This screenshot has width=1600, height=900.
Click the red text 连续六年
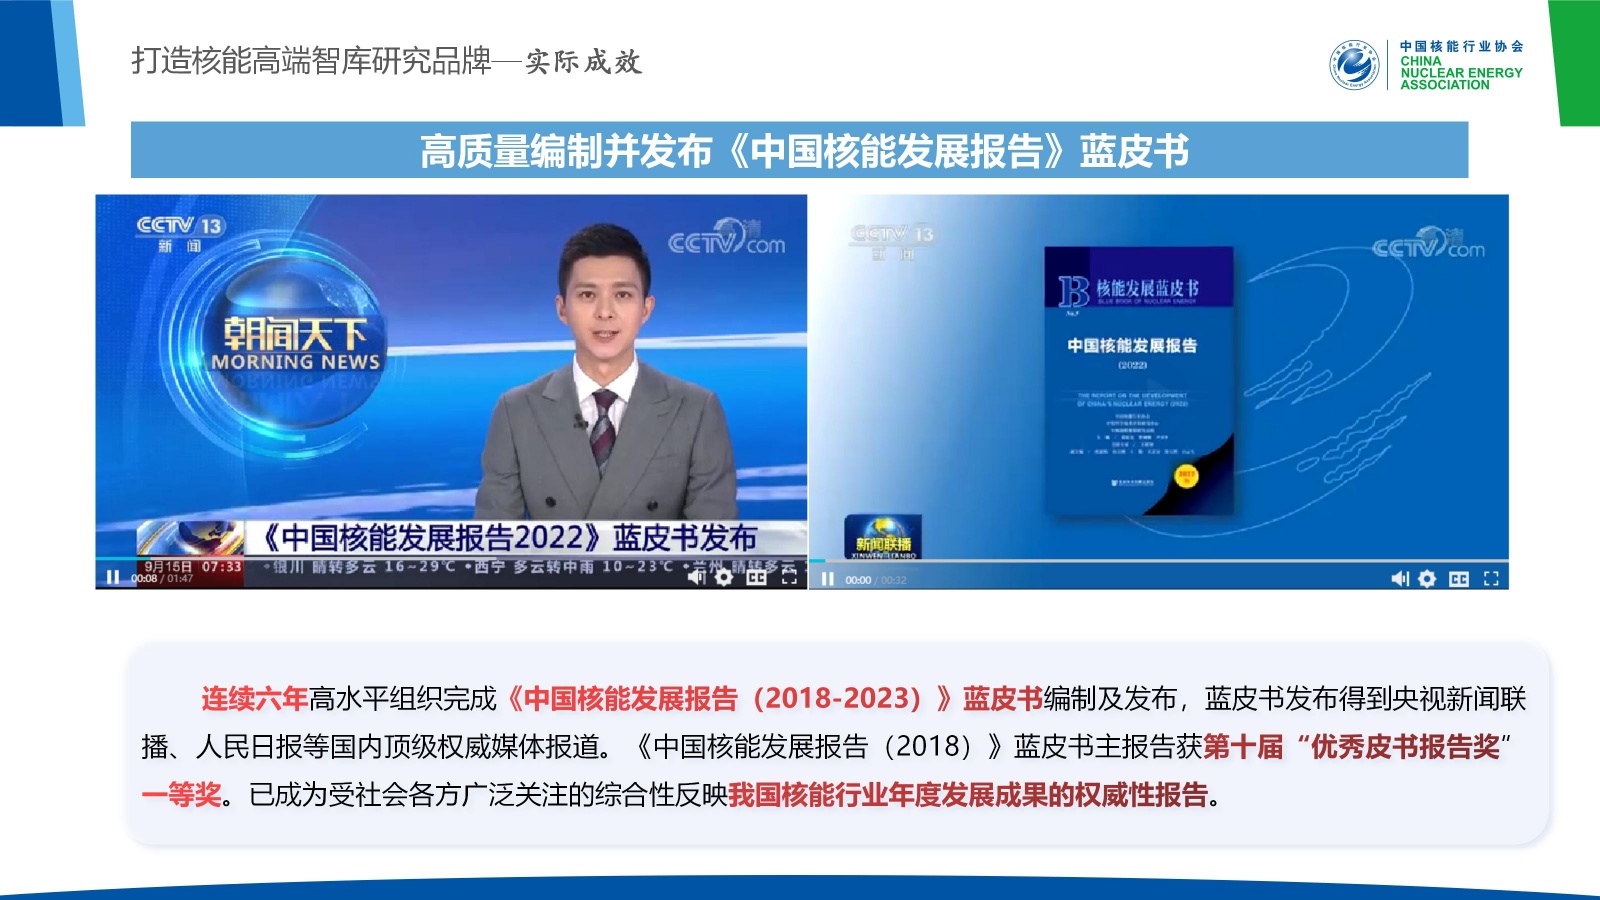[x=254, y=698]
